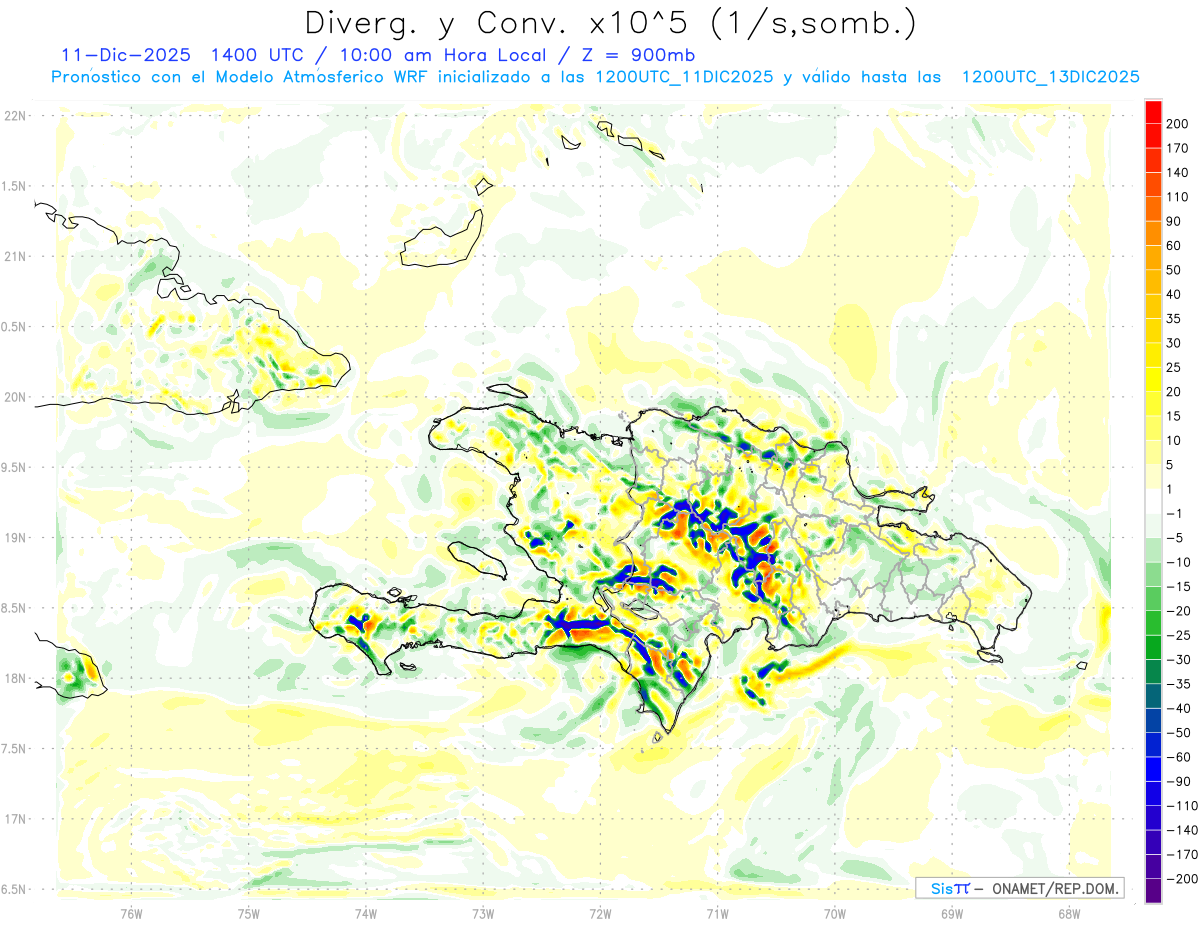Screen dimensions: 1200x927
Task: Click the "8.5N" latitude tick label
Action: coord(14,608)
